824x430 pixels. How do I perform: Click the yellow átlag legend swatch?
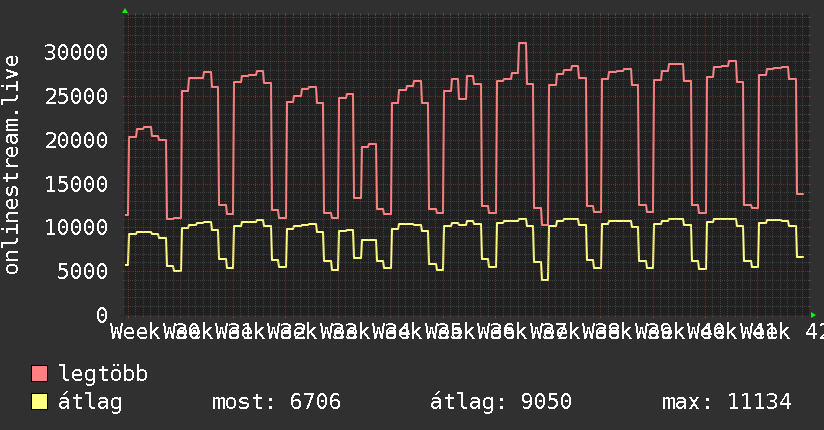tap(39, 402)
